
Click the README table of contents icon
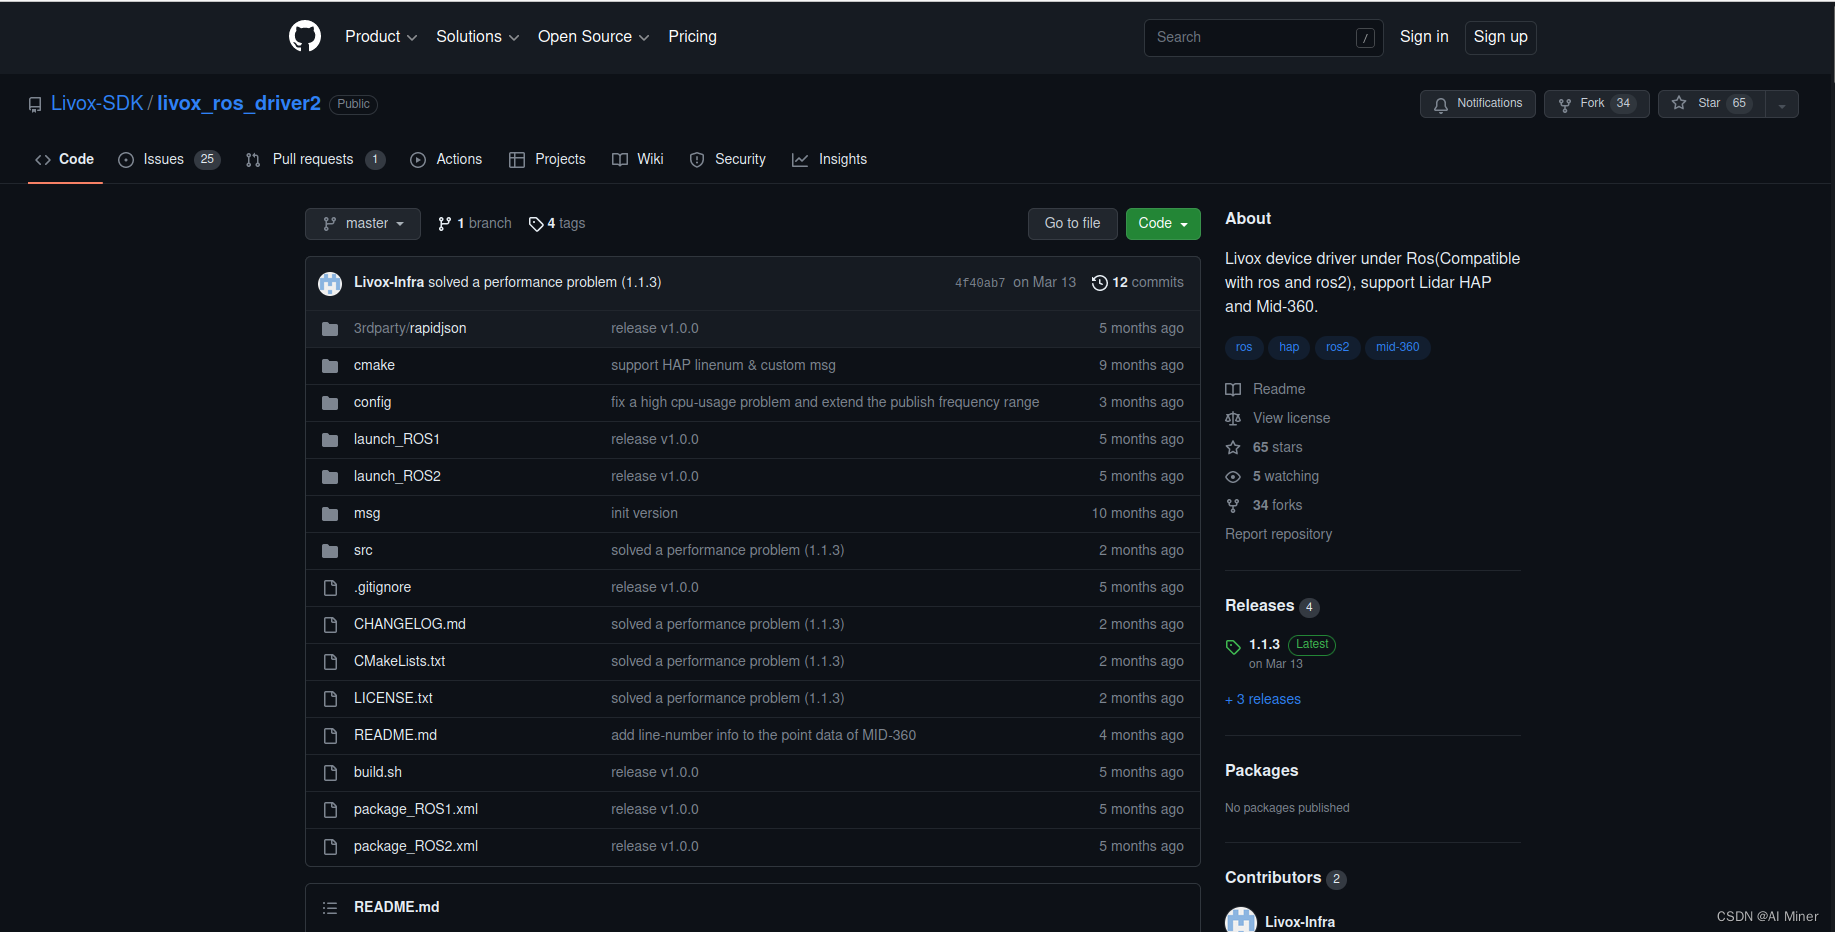(330, 908)
